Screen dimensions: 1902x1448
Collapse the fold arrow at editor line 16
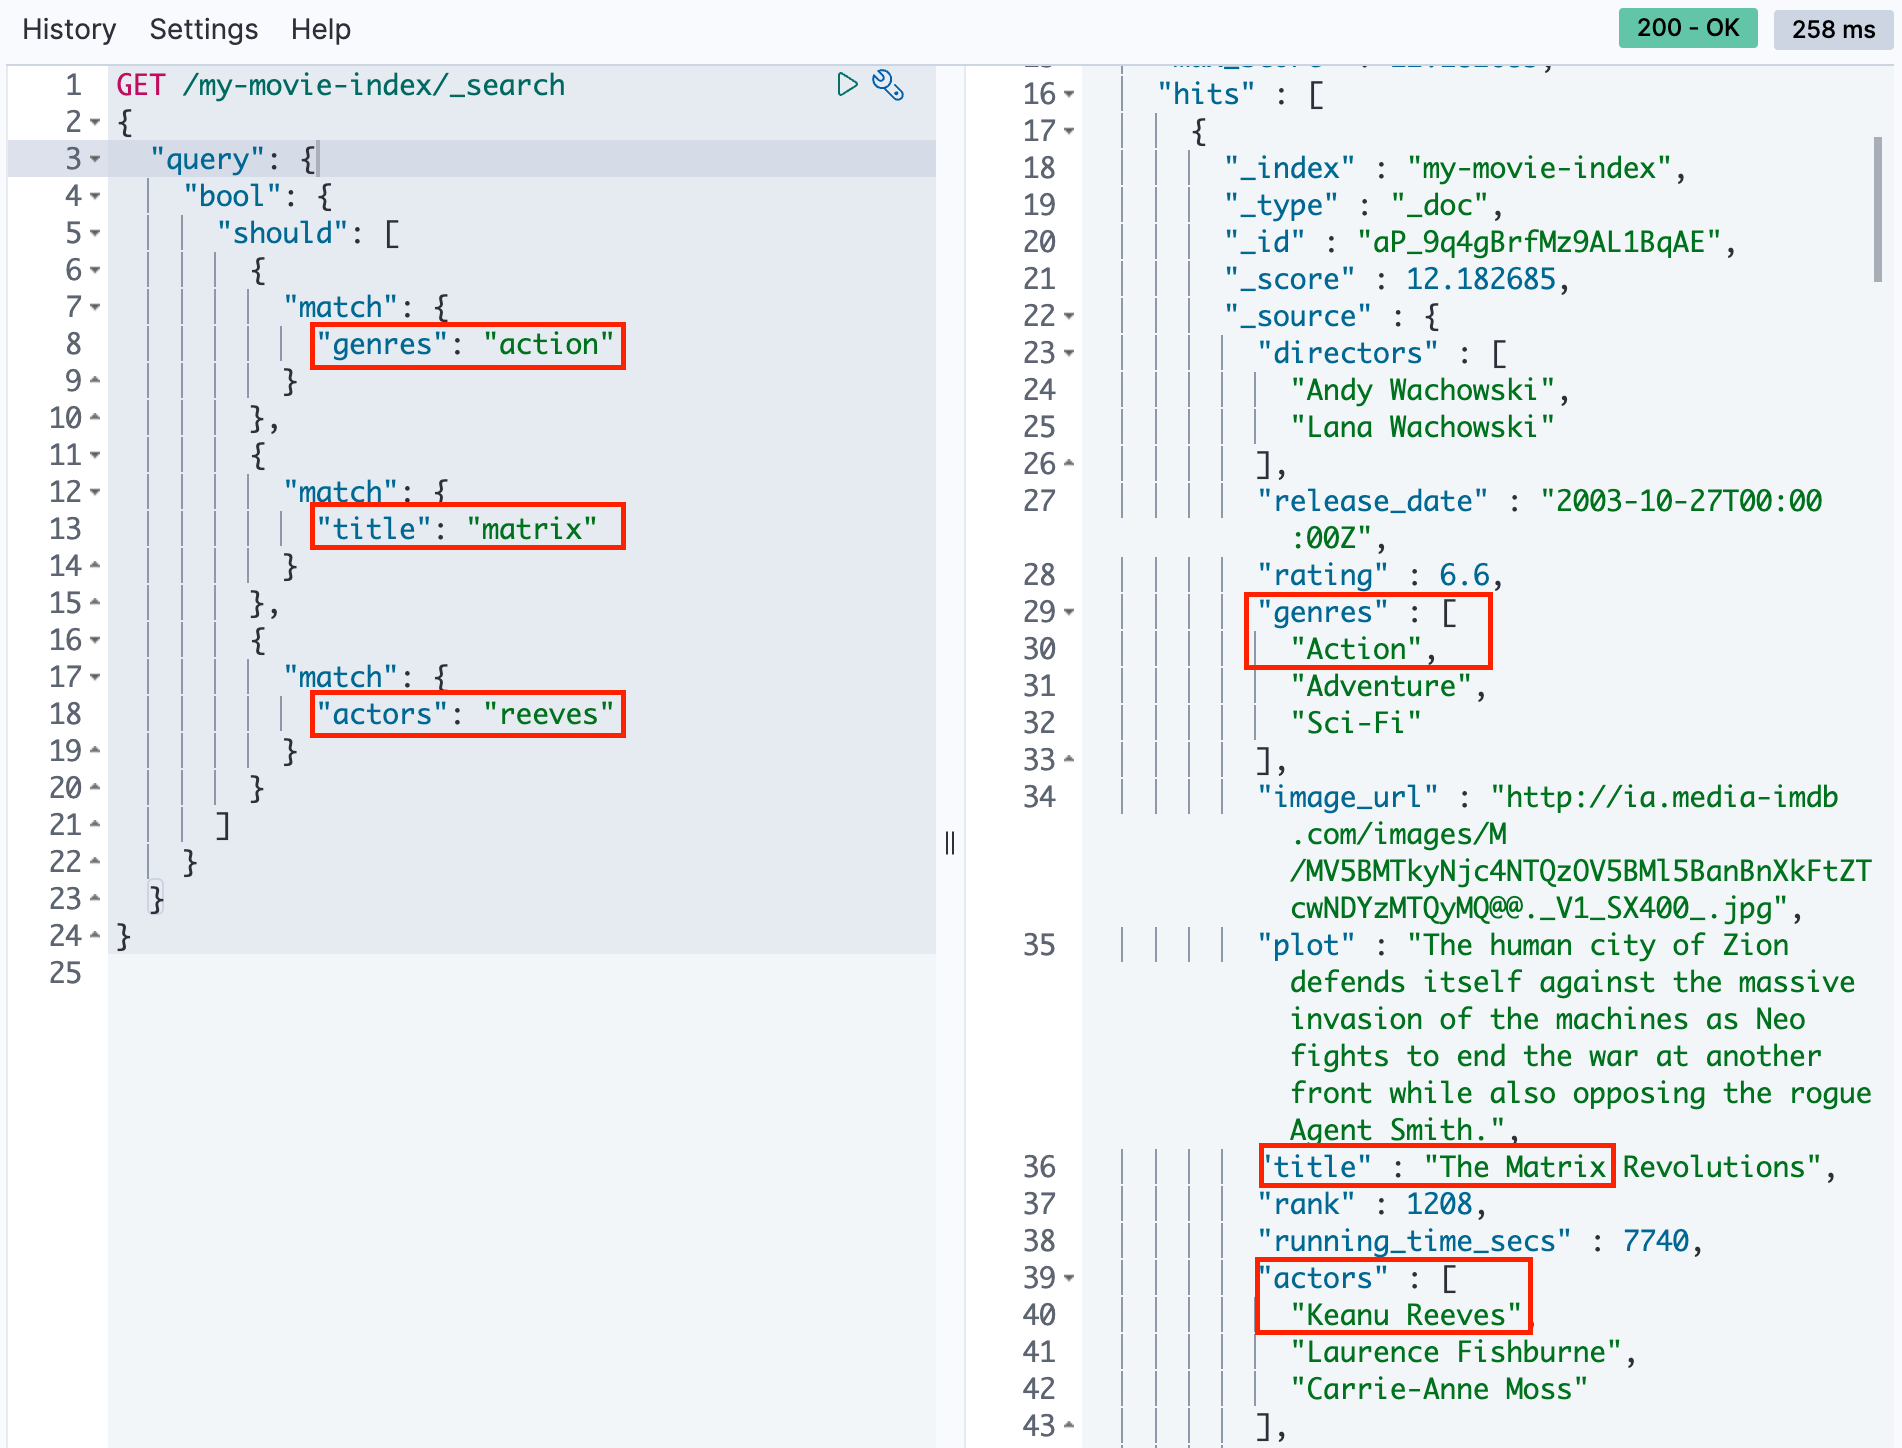tap(95, 640)
